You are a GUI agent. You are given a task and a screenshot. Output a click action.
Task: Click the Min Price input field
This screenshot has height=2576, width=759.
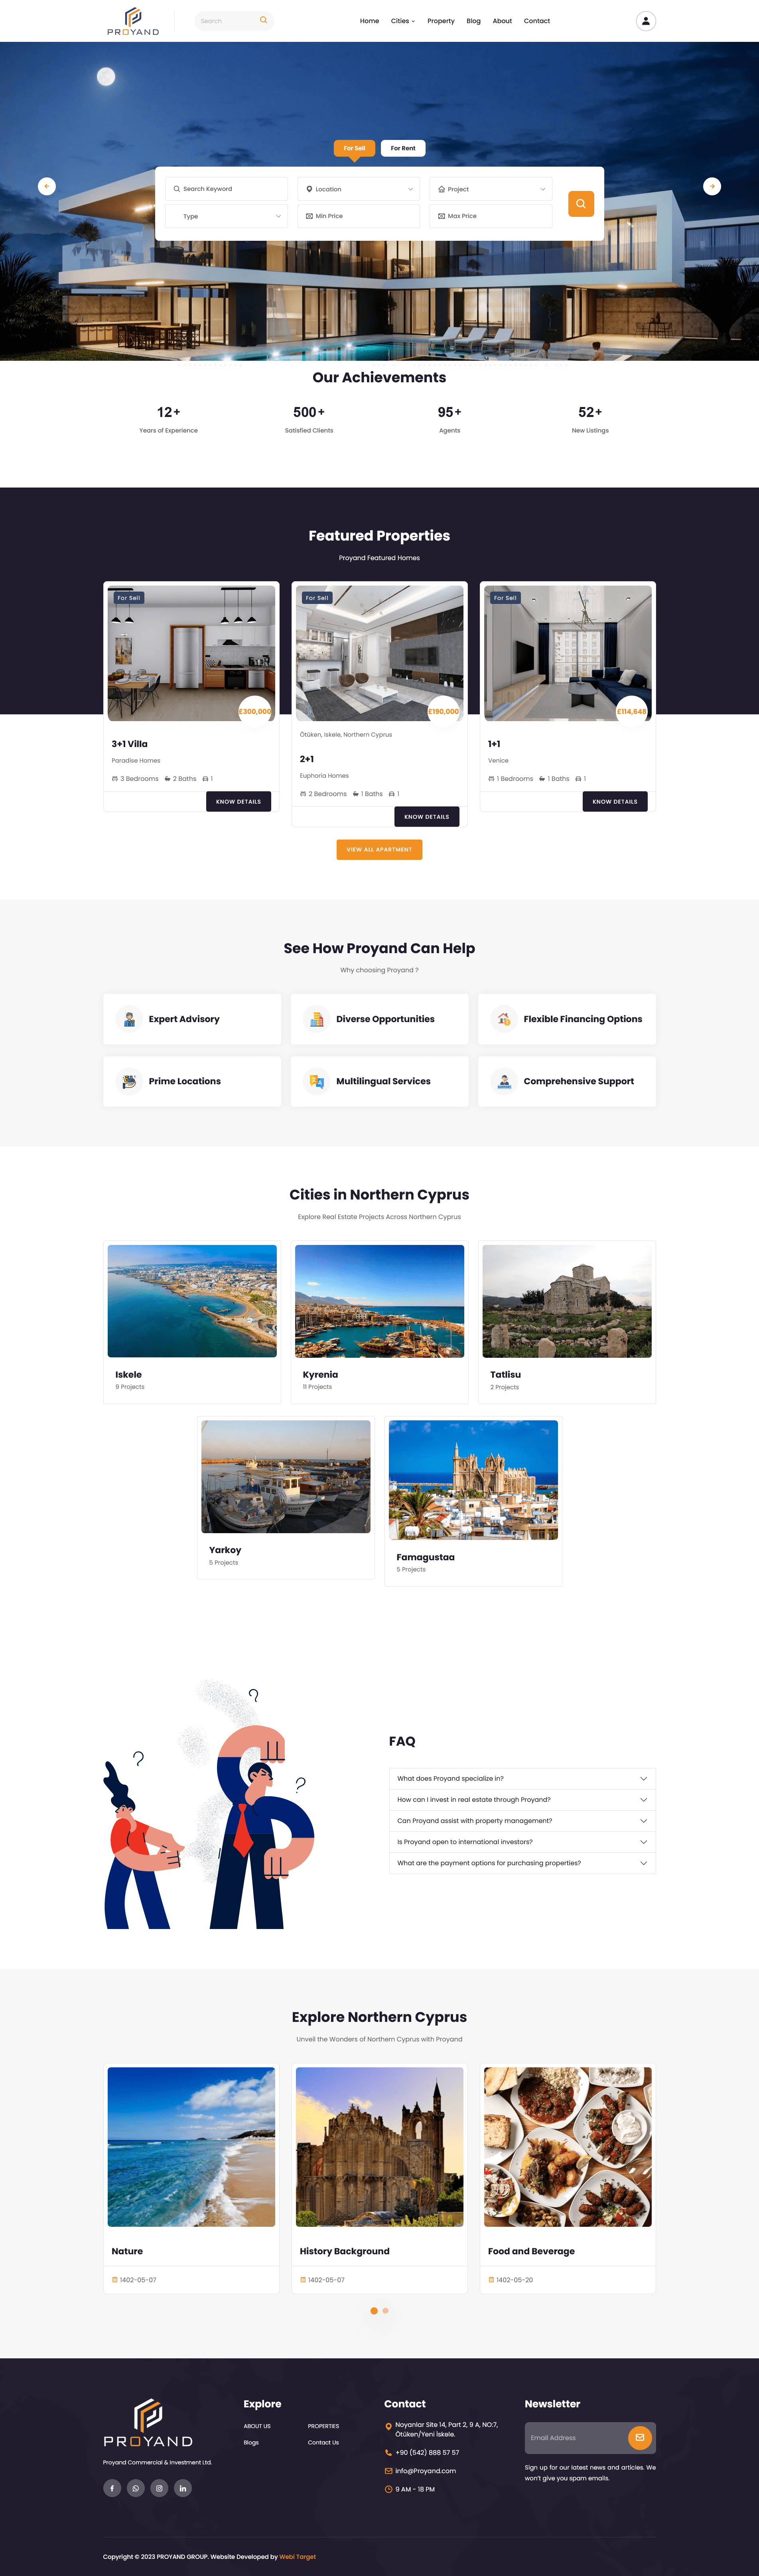point(359,216)
